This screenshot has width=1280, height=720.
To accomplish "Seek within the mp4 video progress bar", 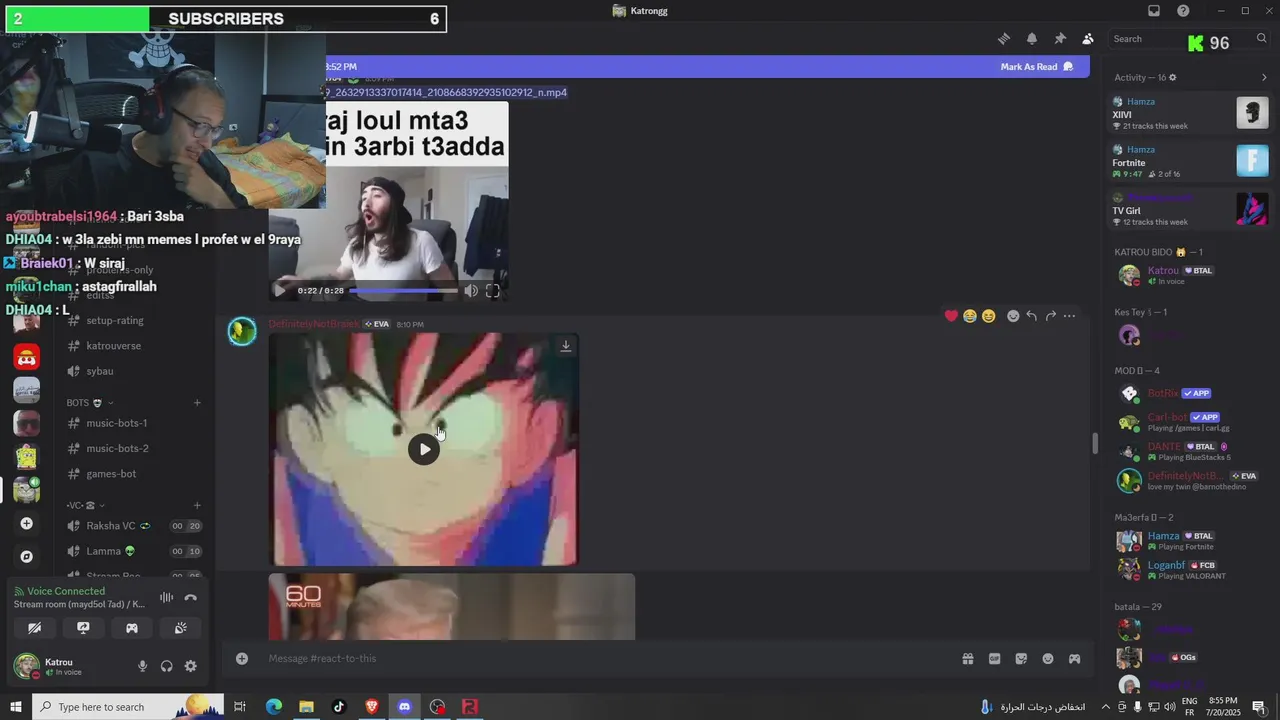I will point(403,291).
